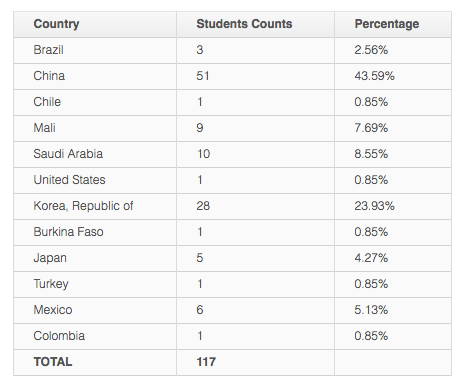Click the 43.59% percentage cell
This screenshot has height=386, width=457.
pyautogui.click(x=393, y=76)
